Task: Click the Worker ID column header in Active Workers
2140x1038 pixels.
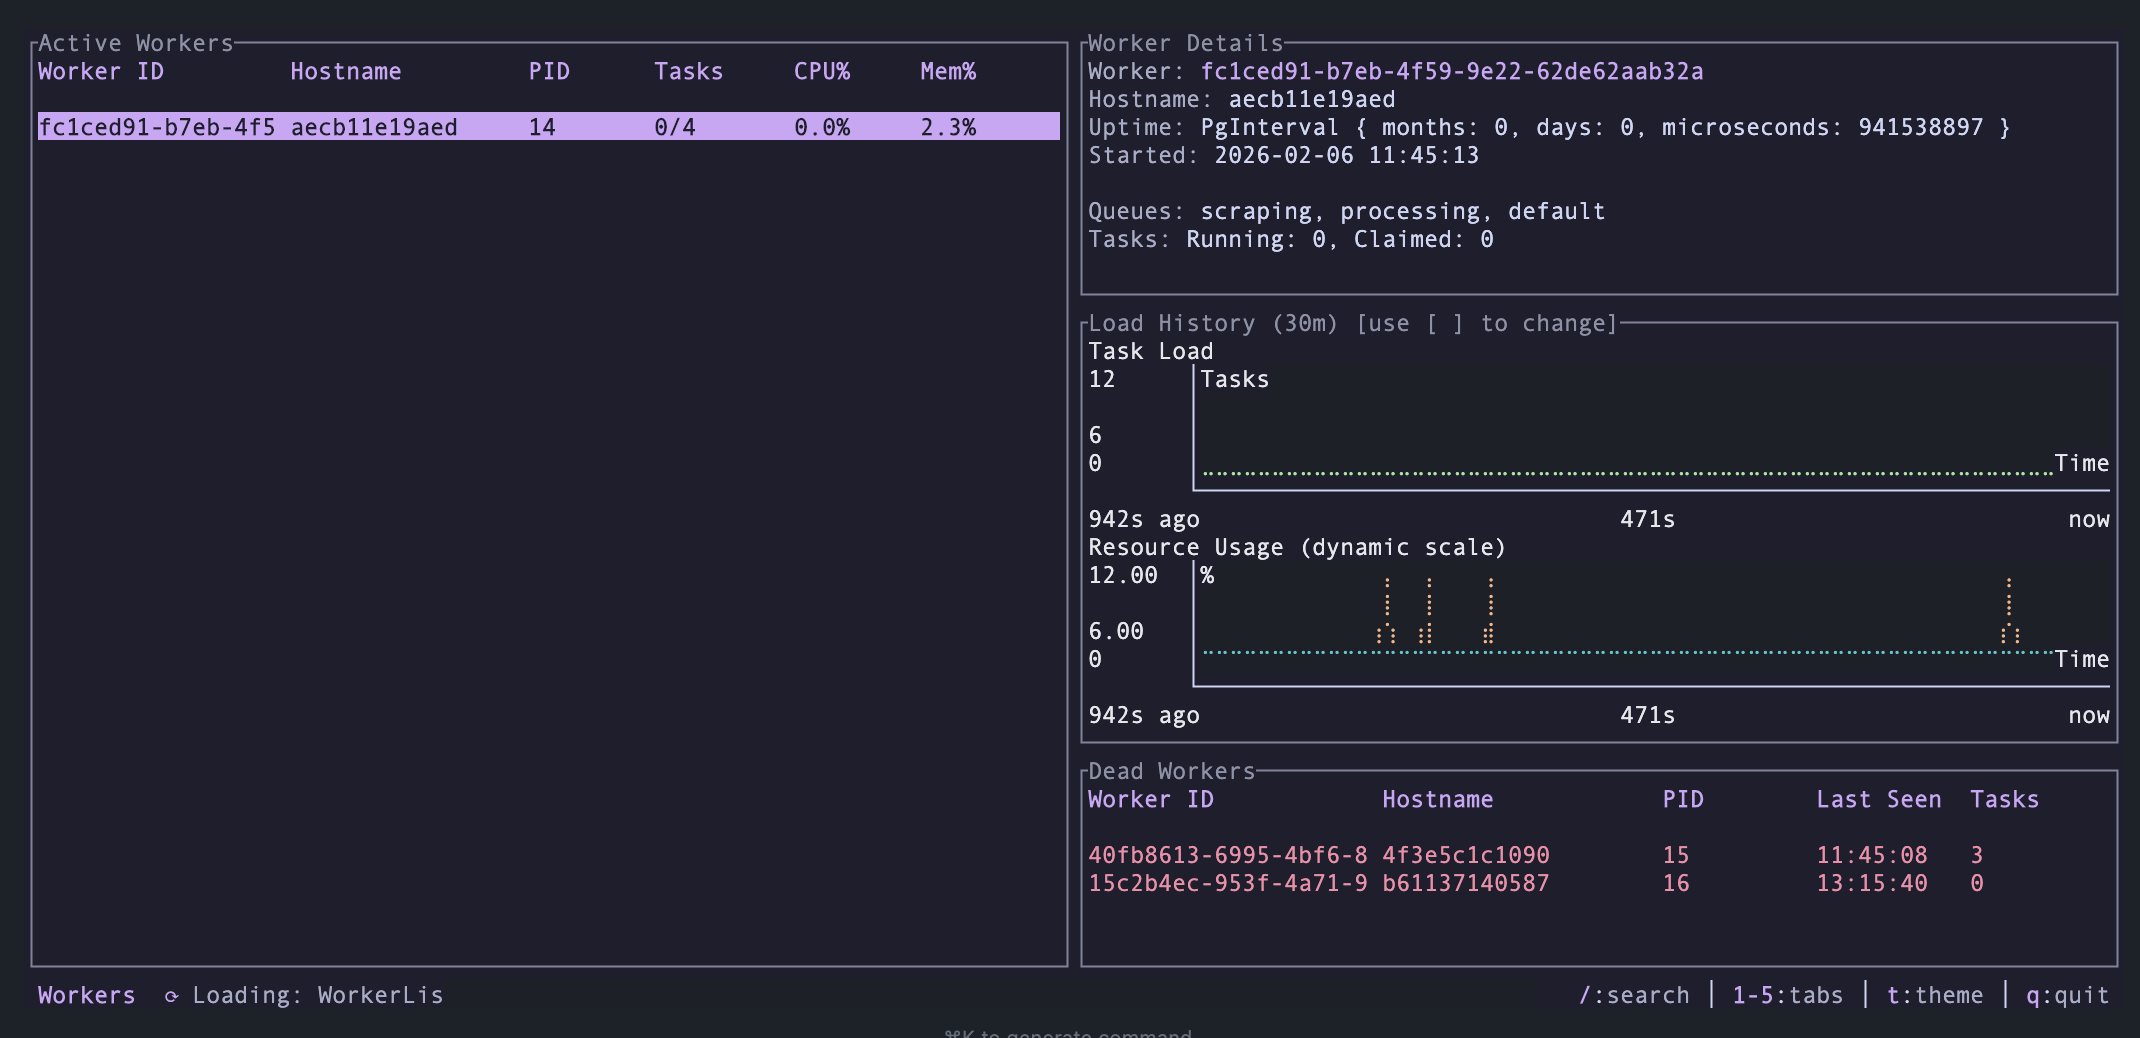Action: 101,72
